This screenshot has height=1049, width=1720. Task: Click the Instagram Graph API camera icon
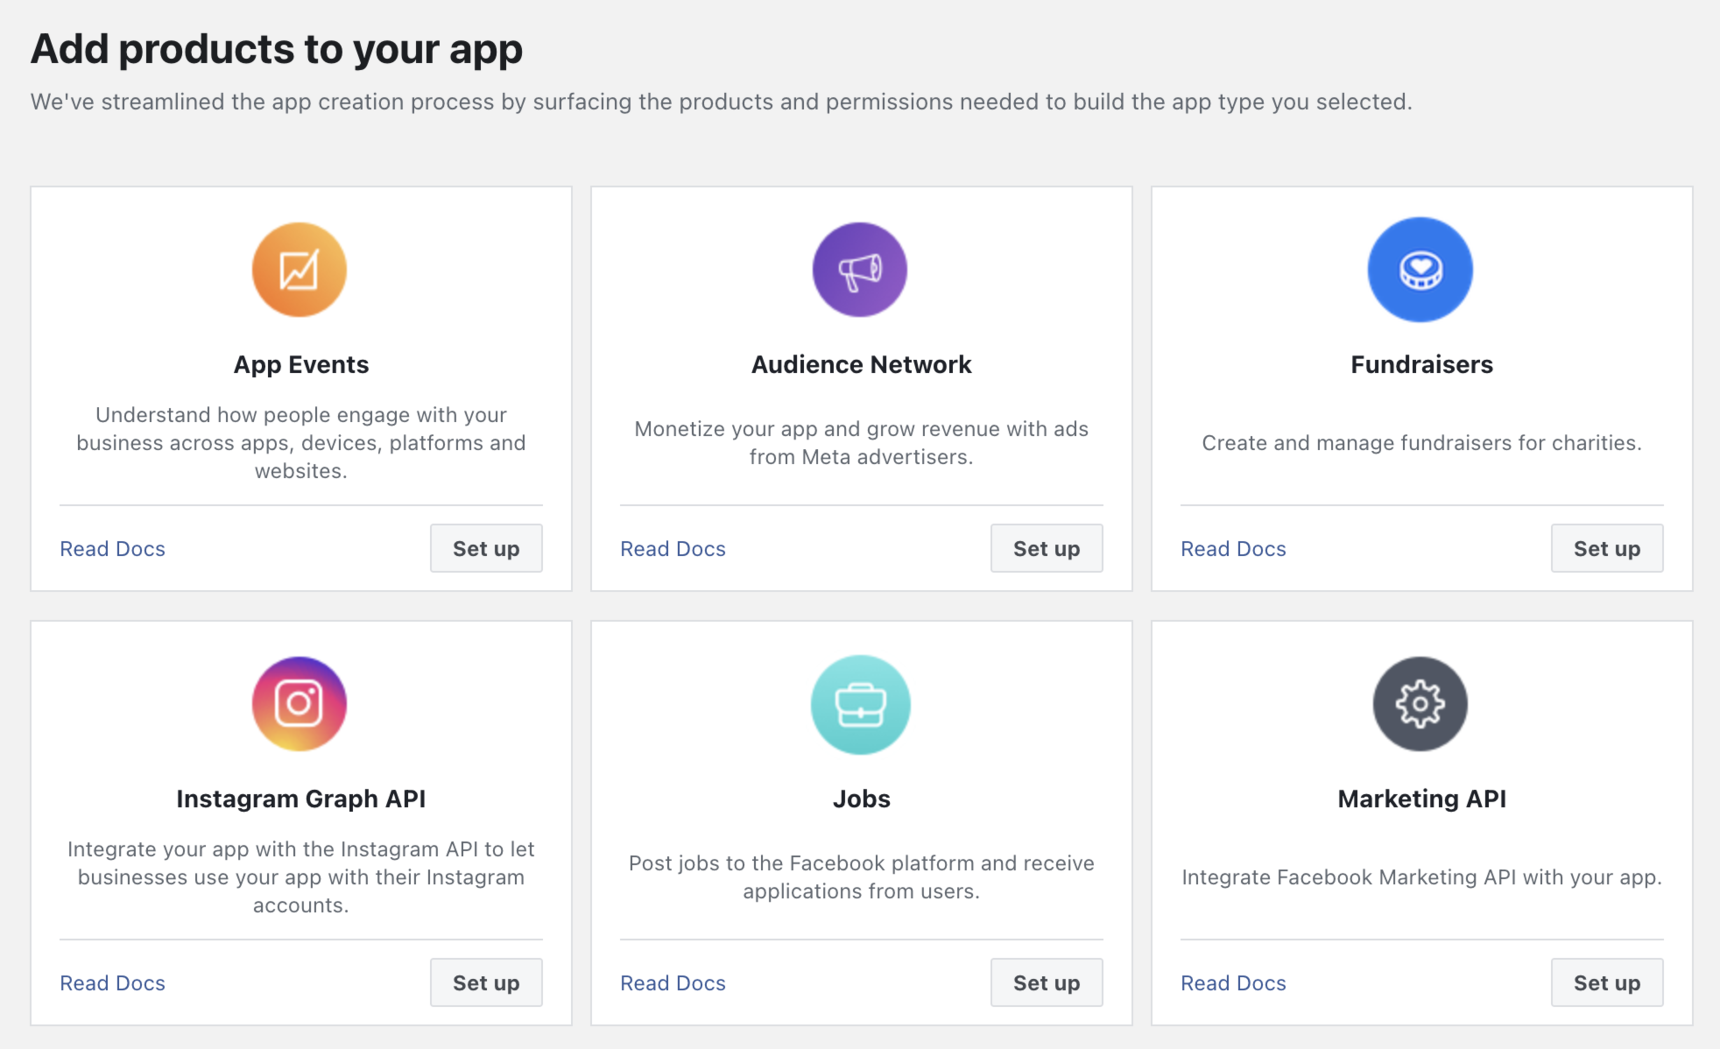pos(299,704)
